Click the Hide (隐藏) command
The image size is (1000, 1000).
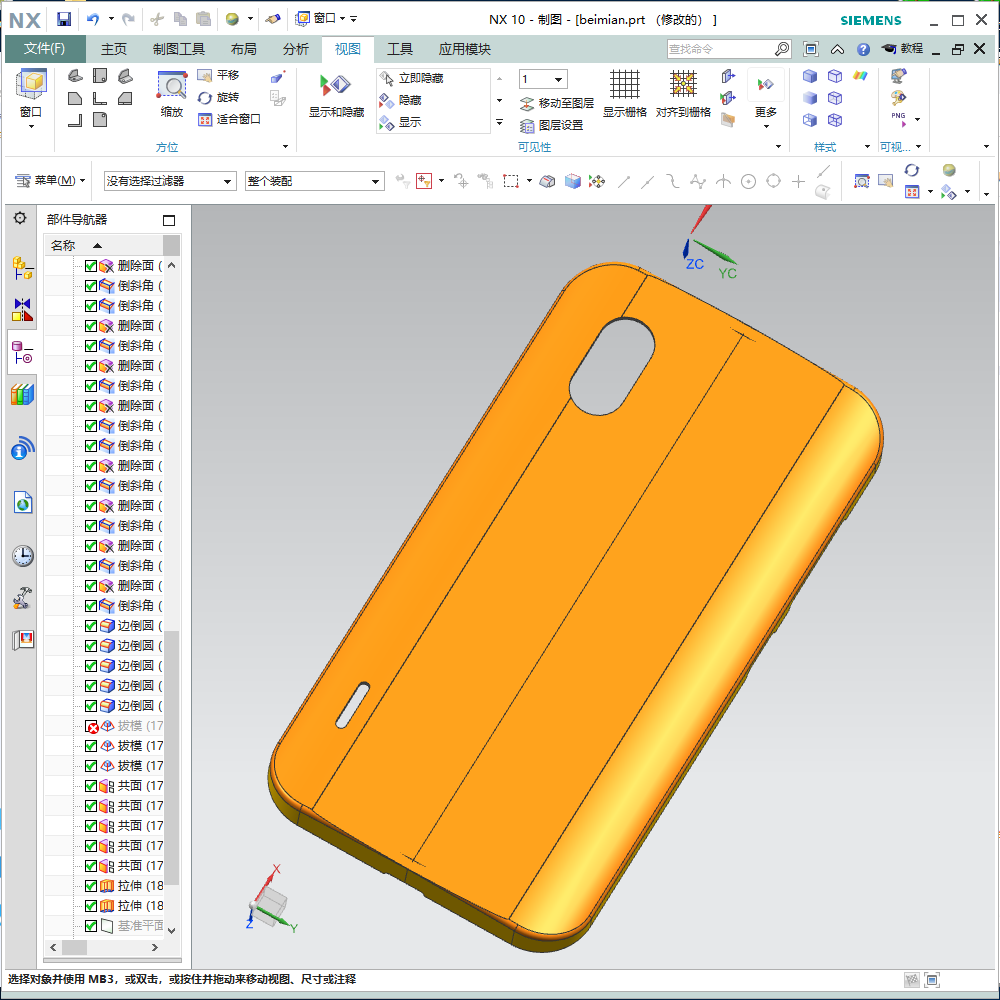coord(401,100)
